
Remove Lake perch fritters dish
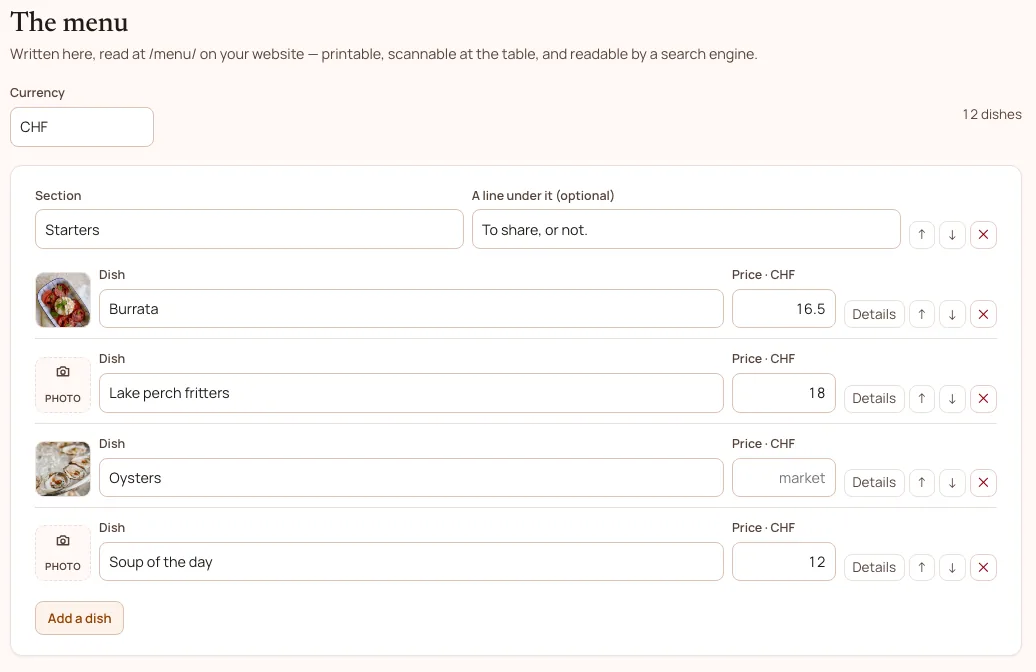983,398
